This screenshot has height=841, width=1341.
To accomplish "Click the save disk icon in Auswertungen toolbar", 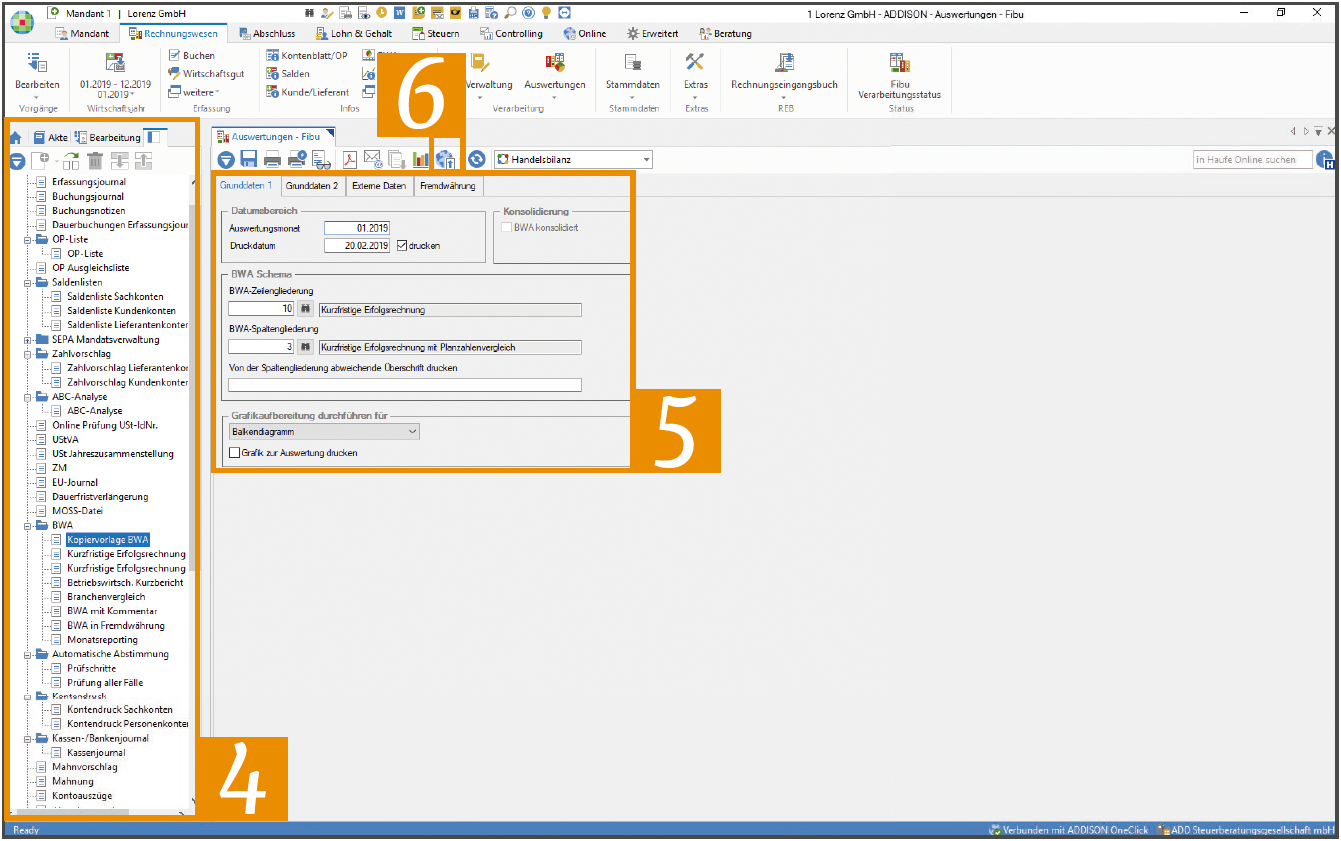I will [248, 159].
